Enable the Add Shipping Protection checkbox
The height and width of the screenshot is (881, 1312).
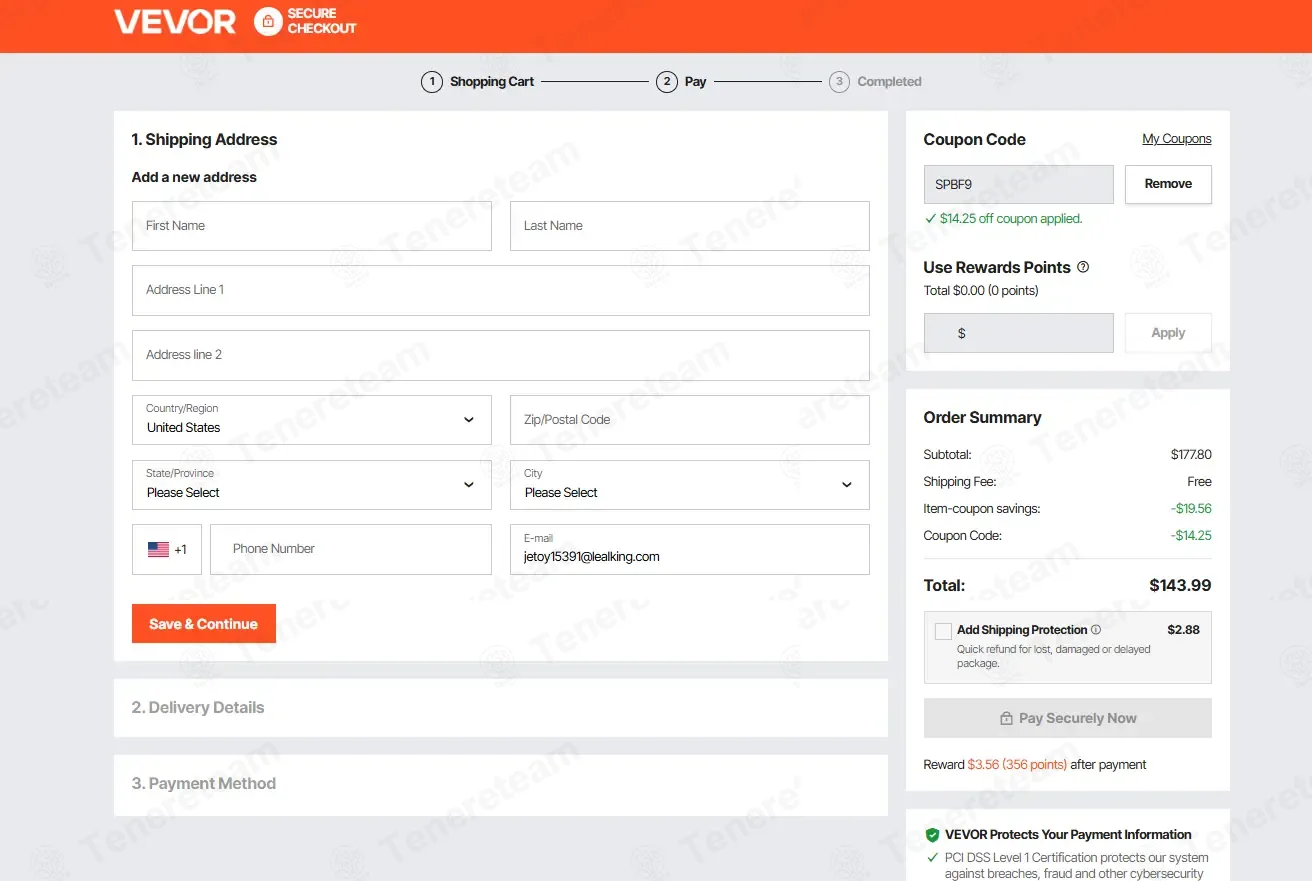tap(943, 631)
